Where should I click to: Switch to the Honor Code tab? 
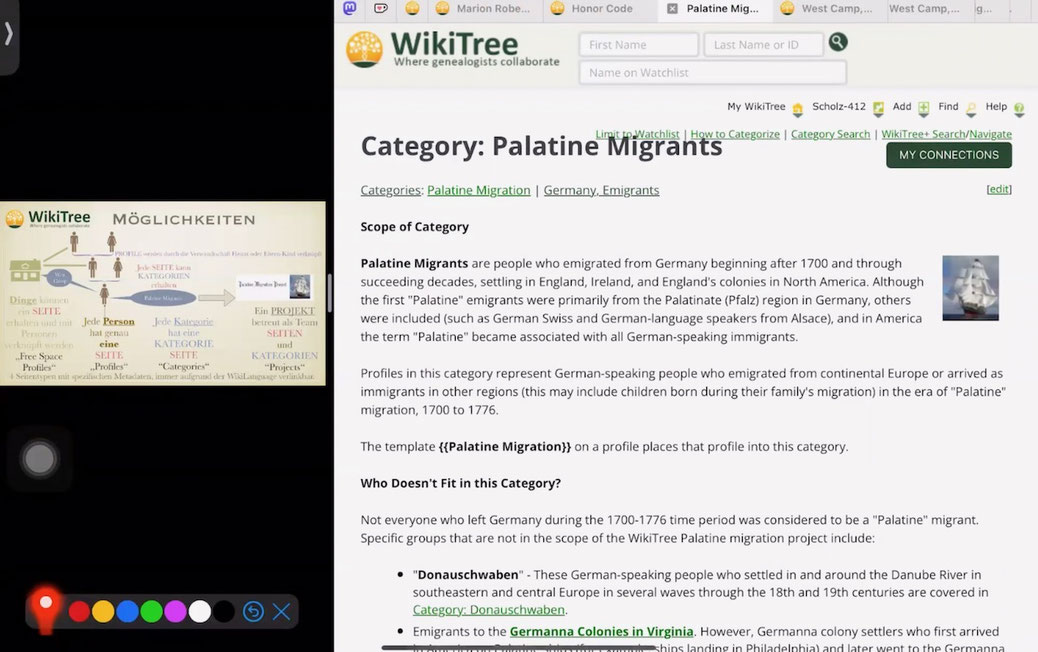pyautogui.click(x=601, y=9)
